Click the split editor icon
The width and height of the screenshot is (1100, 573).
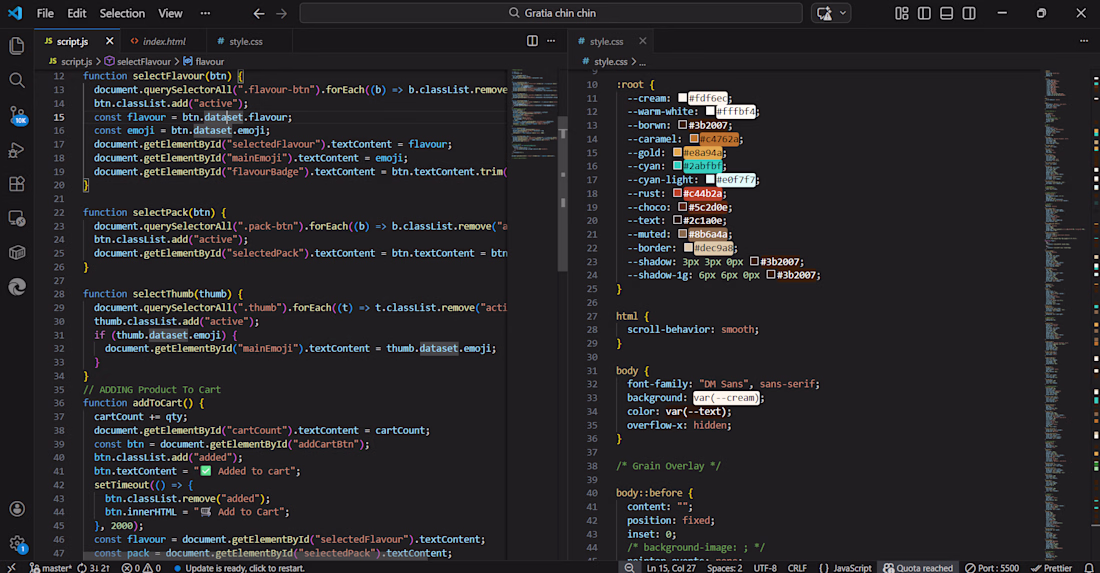pos(532,41)
